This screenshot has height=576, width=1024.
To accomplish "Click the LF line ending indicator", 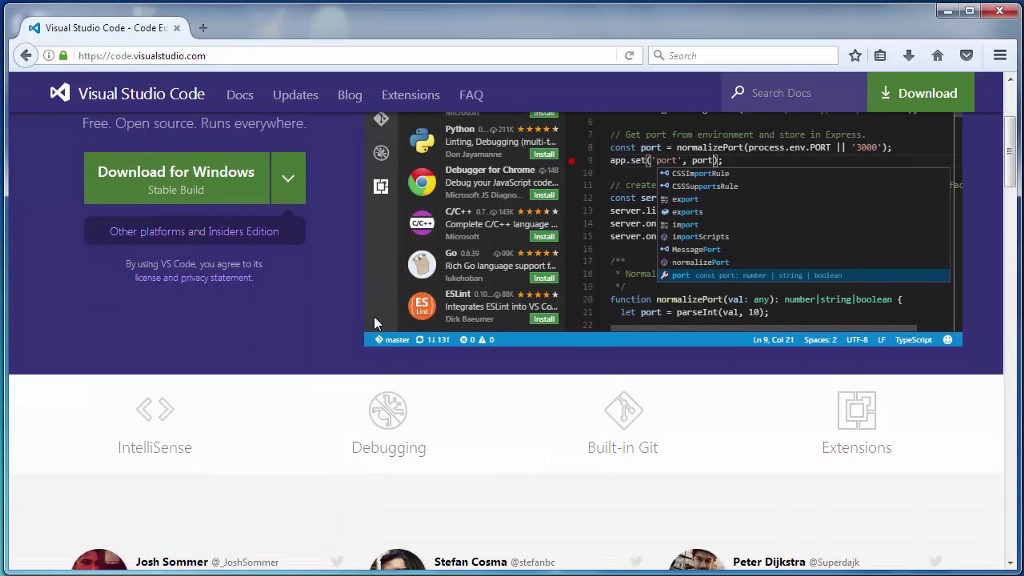I will pos(882,340).
